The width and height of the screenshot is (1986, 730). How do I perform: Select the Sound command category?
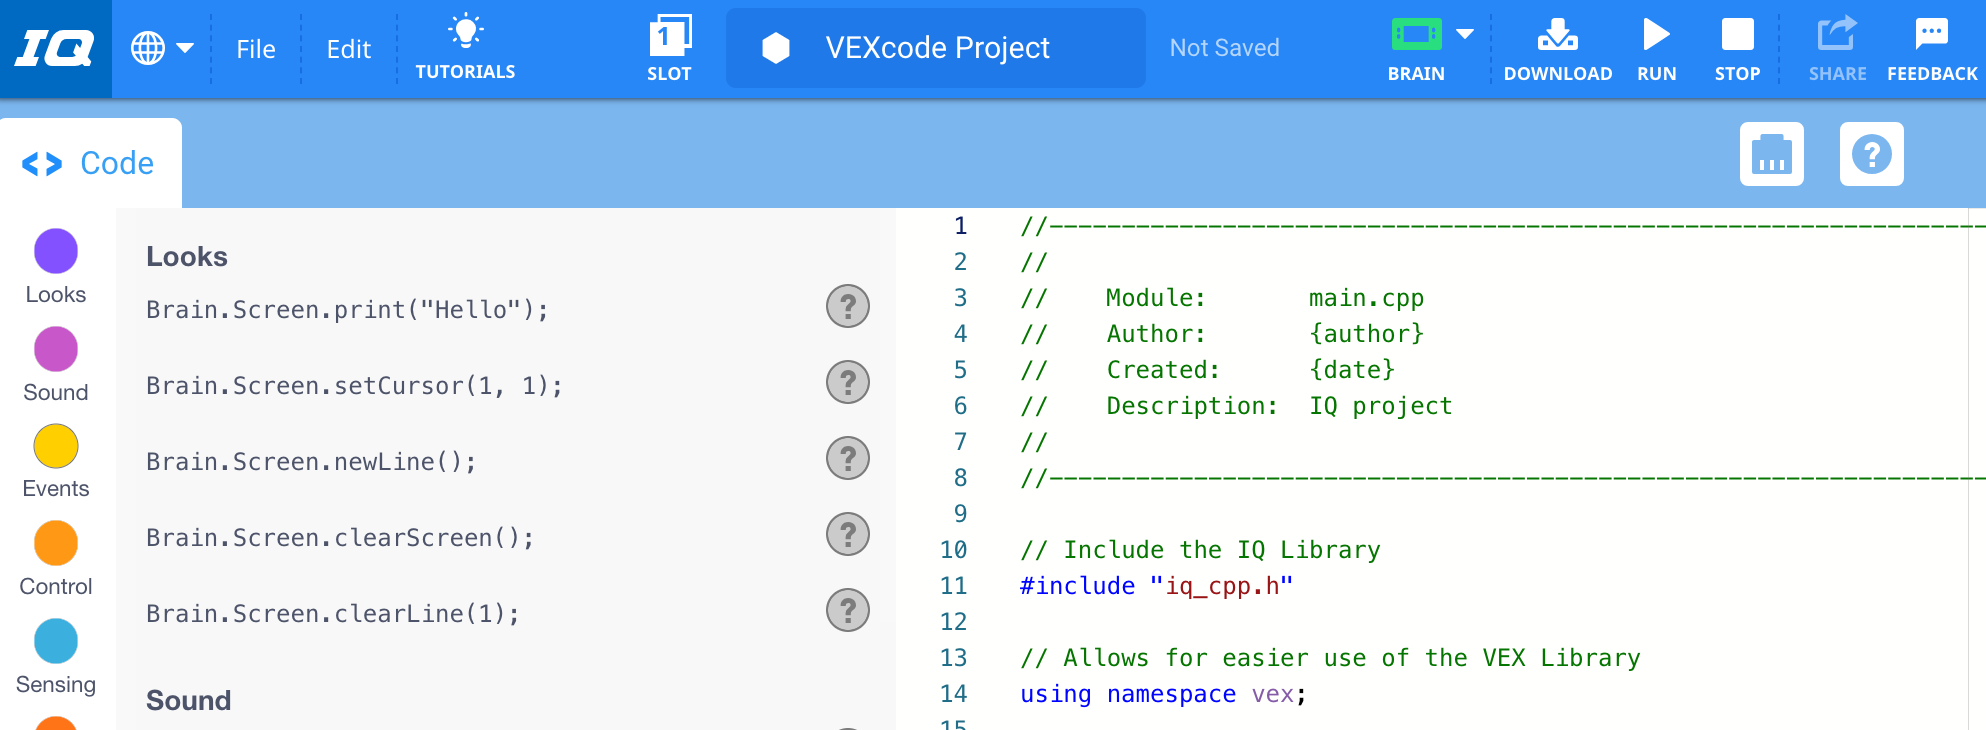[x=55, y=363]
